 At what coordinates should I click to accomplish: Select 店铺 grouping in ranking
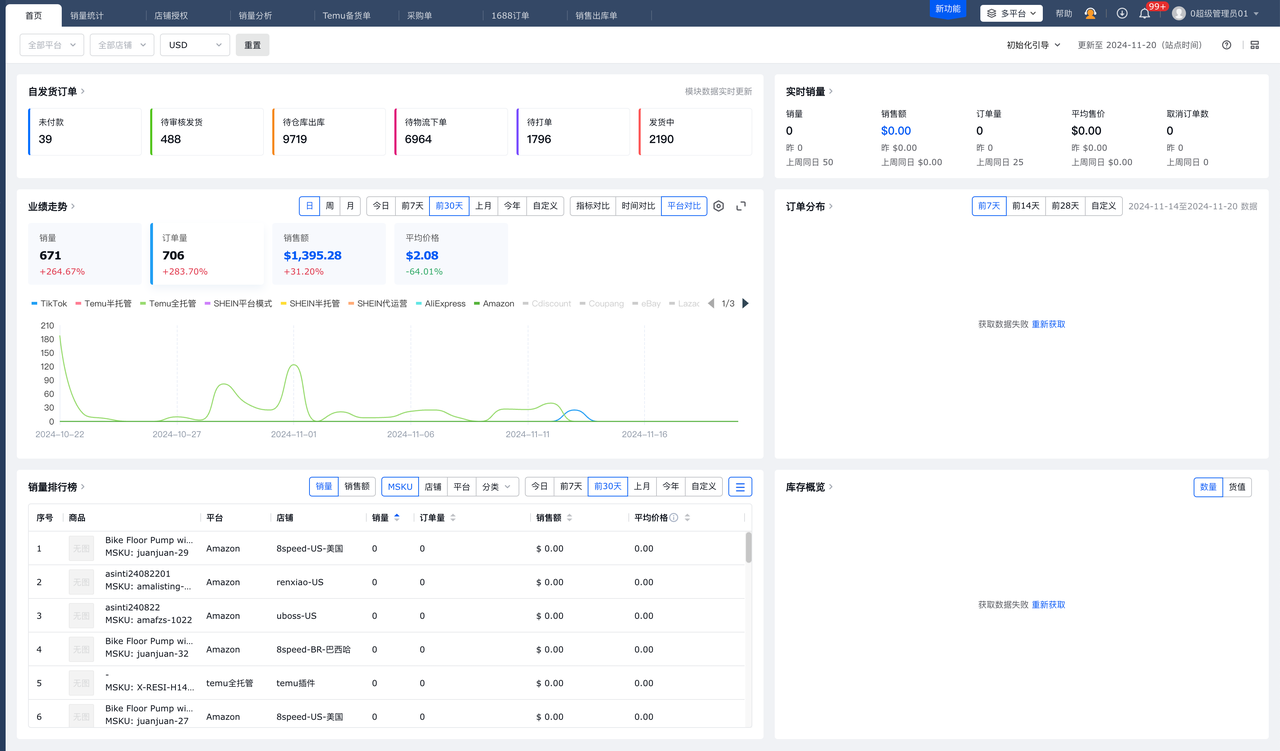click(x=433, y=487)
